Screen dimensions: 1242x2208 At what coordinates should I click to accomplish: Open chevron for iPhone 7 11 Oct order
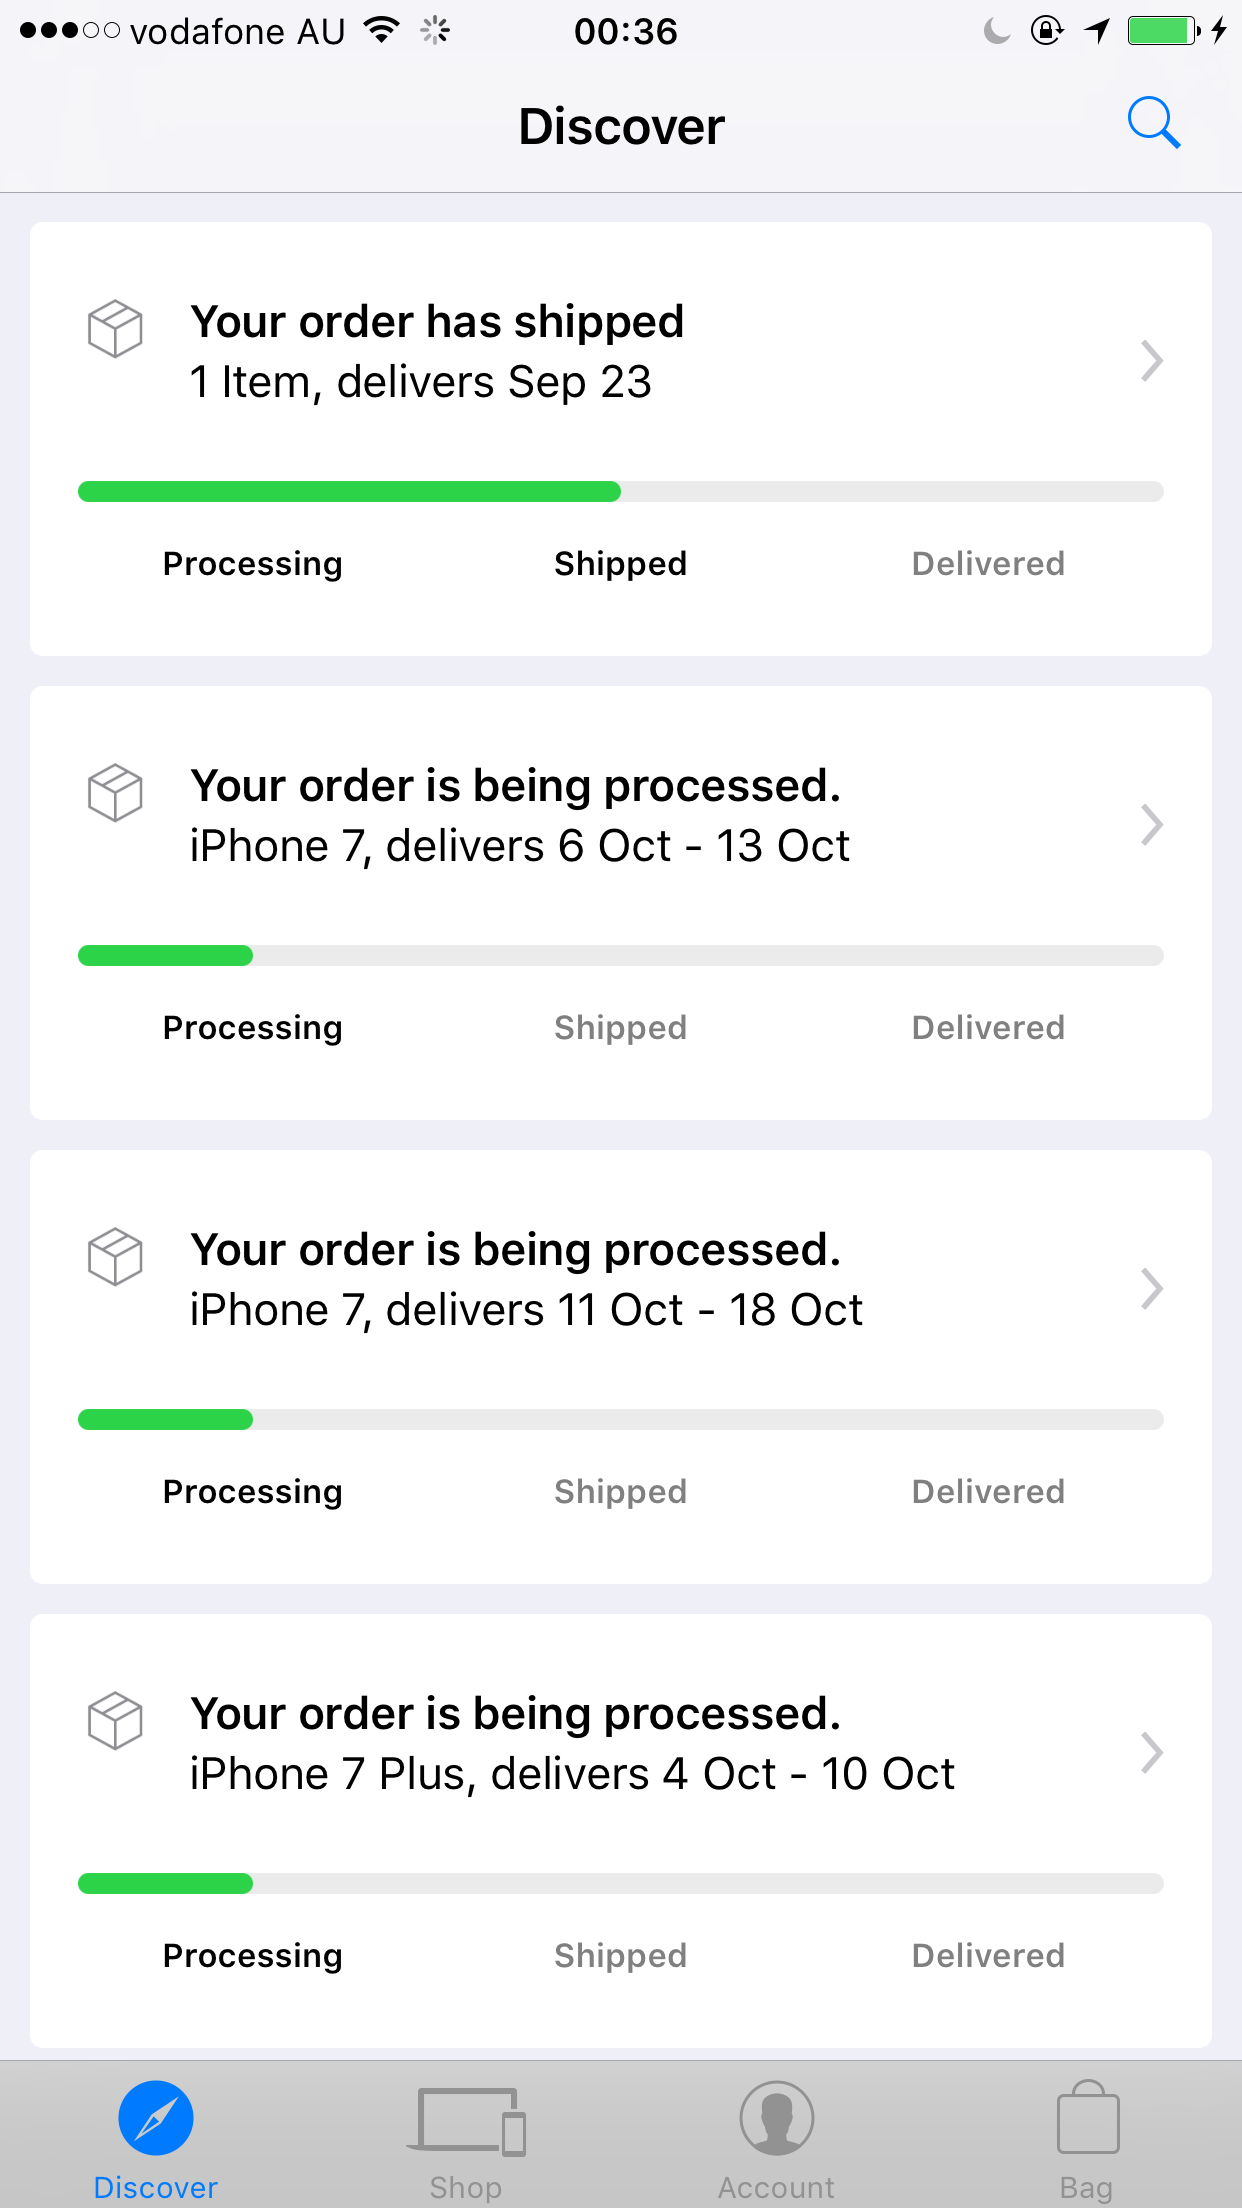click(1152, 1289)
